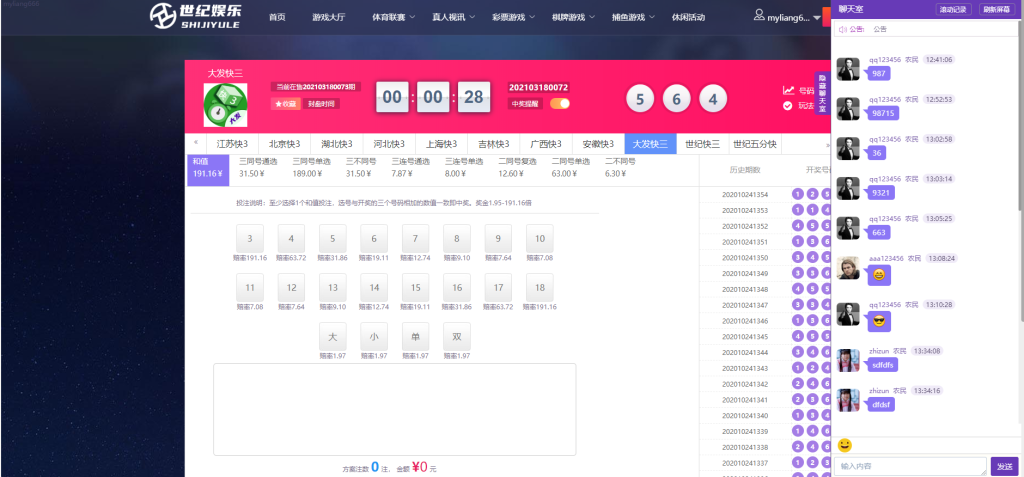Click drawn number ball 5
Viewport: 1024px width, 477px height.
(640, 99)
